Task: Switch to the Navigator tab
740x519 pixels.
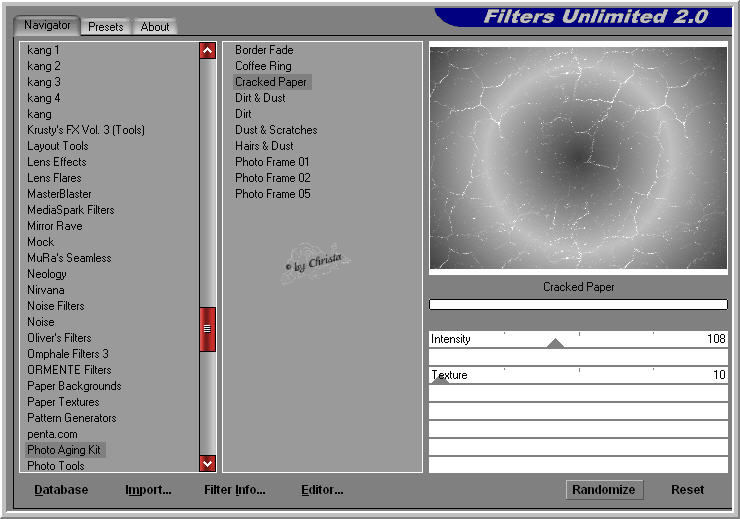Action: click(x=47, y=25)
